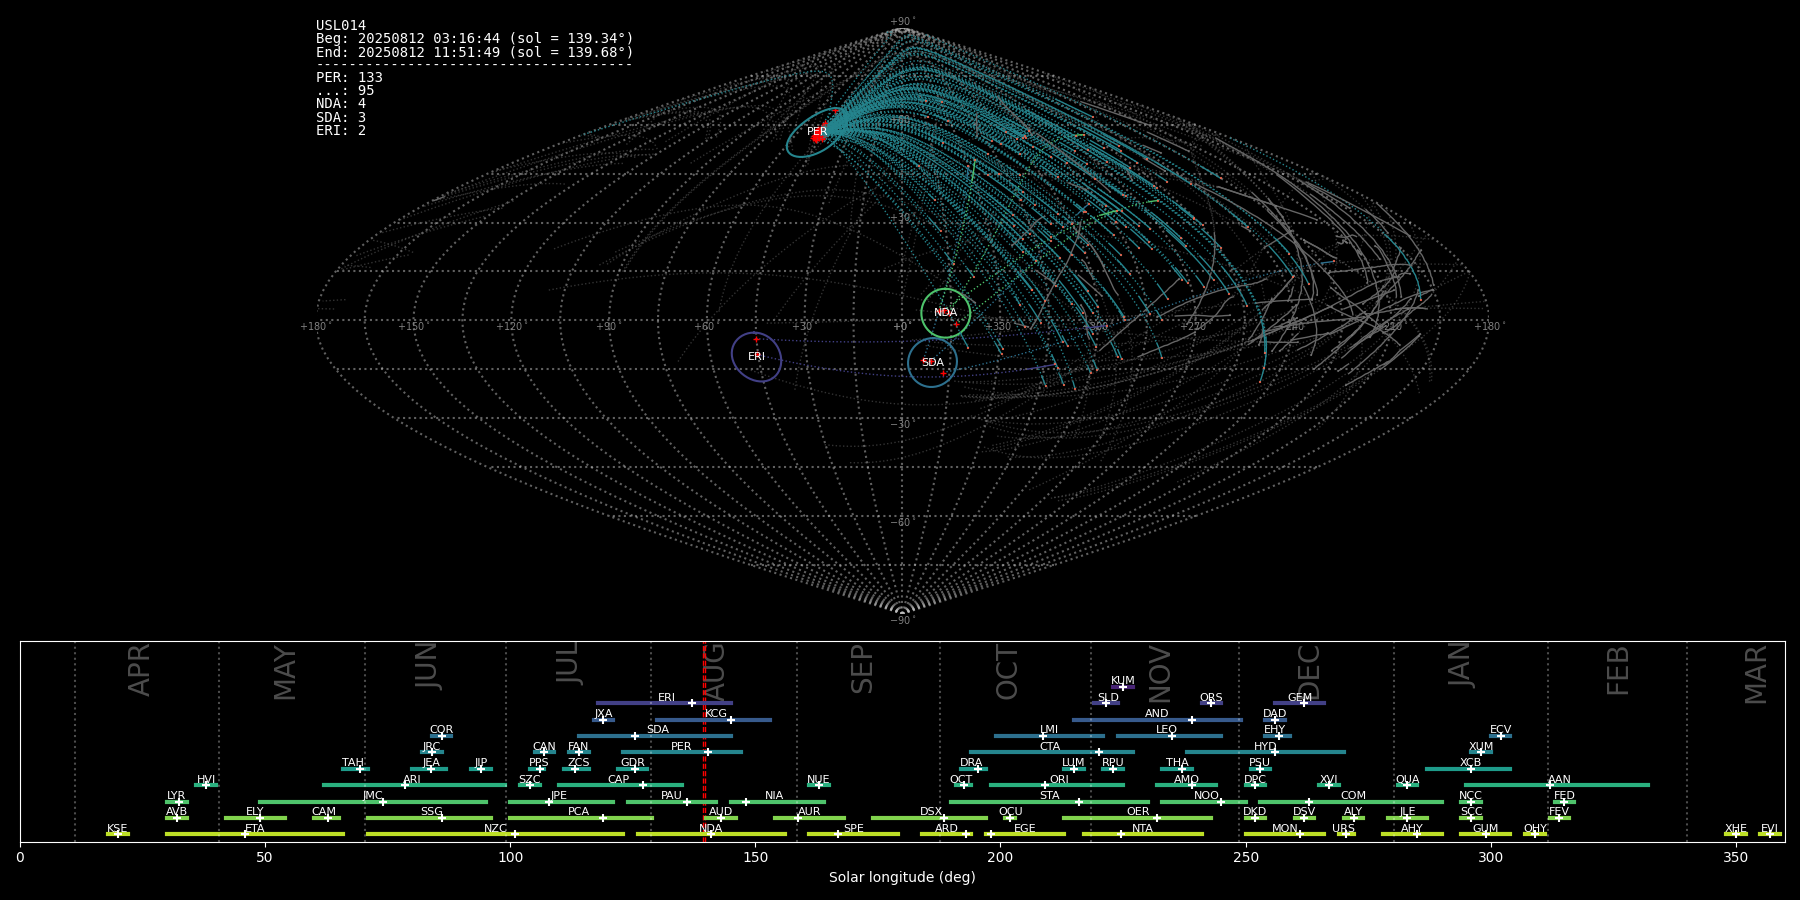The image size is (1800, 900).
Task: Click the XHE shower bar in timeline
Action: pyautogui.click(x=1736, y=834)
